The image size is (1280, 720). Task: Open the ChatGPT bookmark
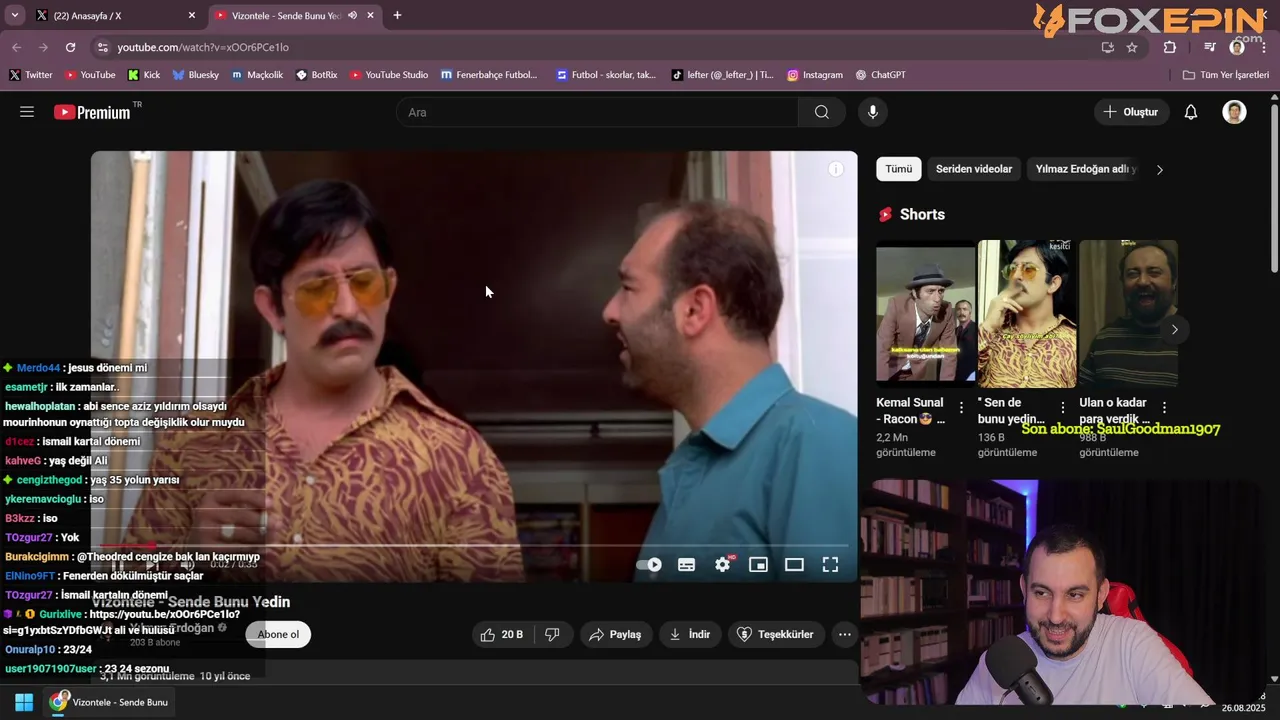click(x=880, y=75)
